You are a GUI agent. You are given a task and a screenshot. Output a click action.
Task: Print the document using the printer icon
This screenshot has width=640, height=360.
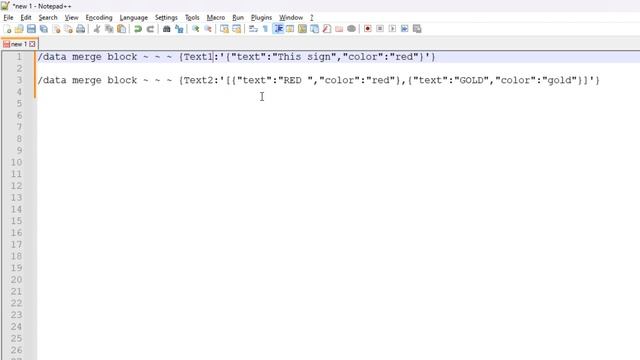point(81,29)
